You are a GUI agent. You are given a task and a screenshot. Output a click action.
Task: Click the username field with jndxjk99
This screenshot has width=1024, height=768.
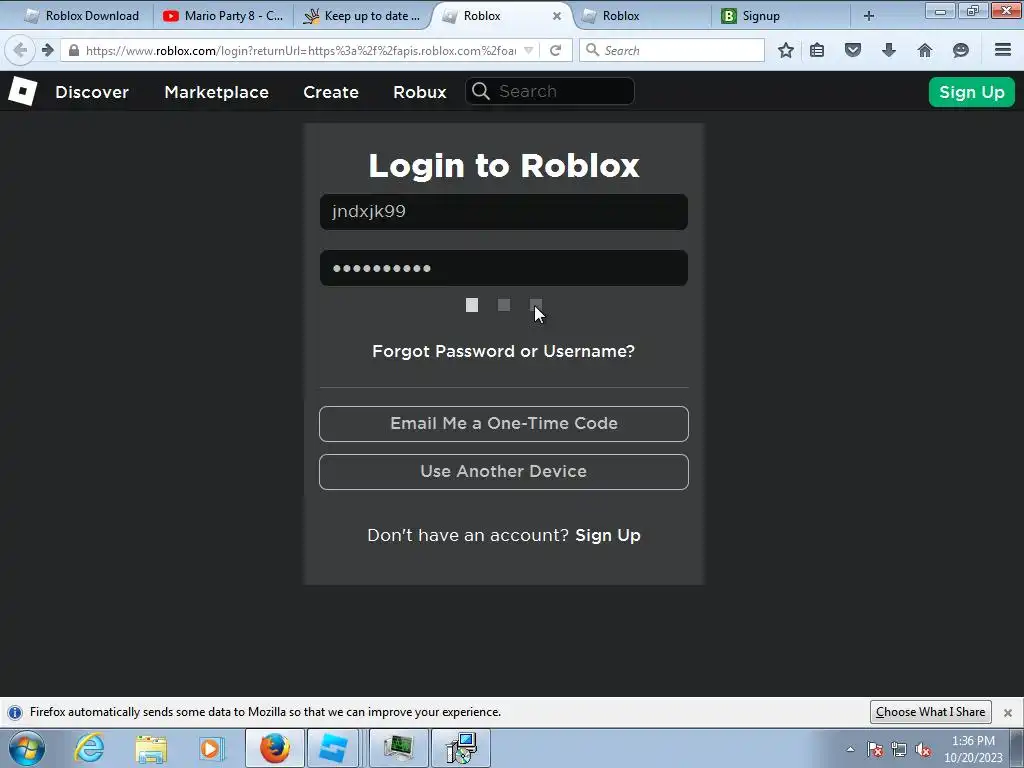(504, 212)
